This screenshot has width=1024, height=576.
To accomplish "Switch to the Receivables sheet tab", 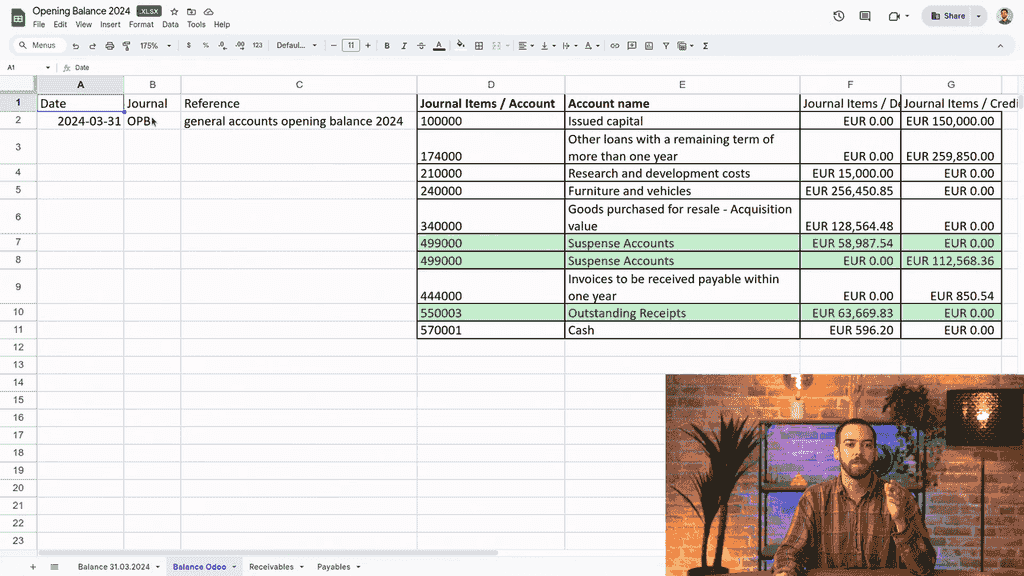I will point(272,567).
